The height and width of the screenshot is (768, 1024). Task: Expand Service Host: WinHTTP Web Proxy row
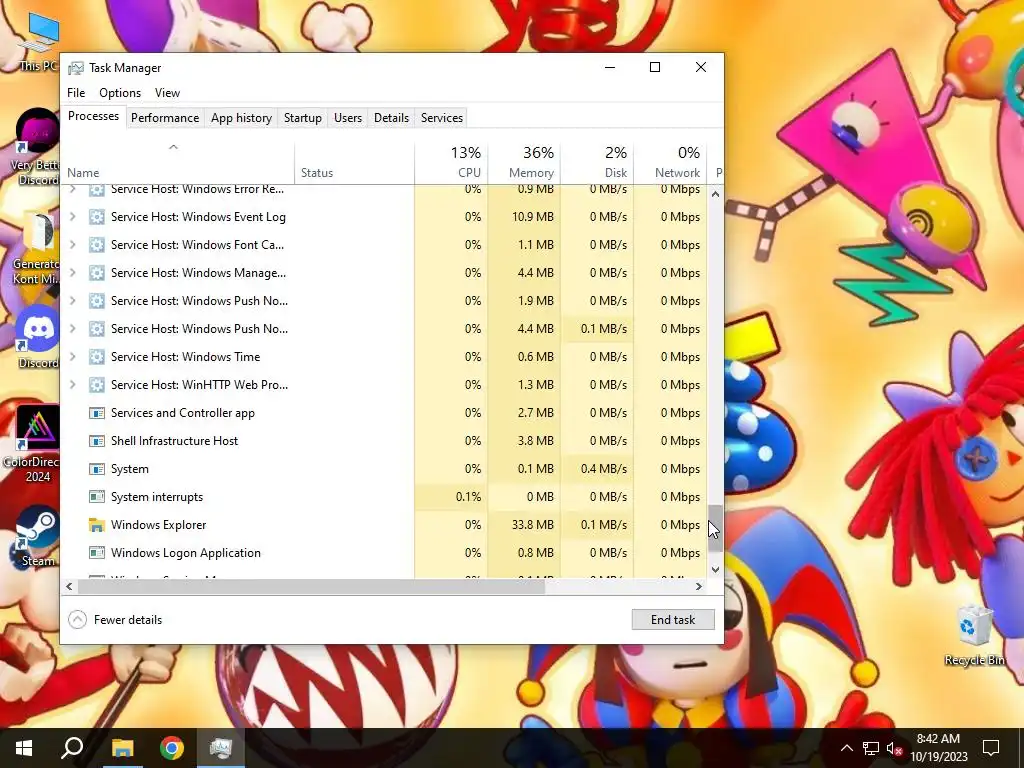(72, 385)
